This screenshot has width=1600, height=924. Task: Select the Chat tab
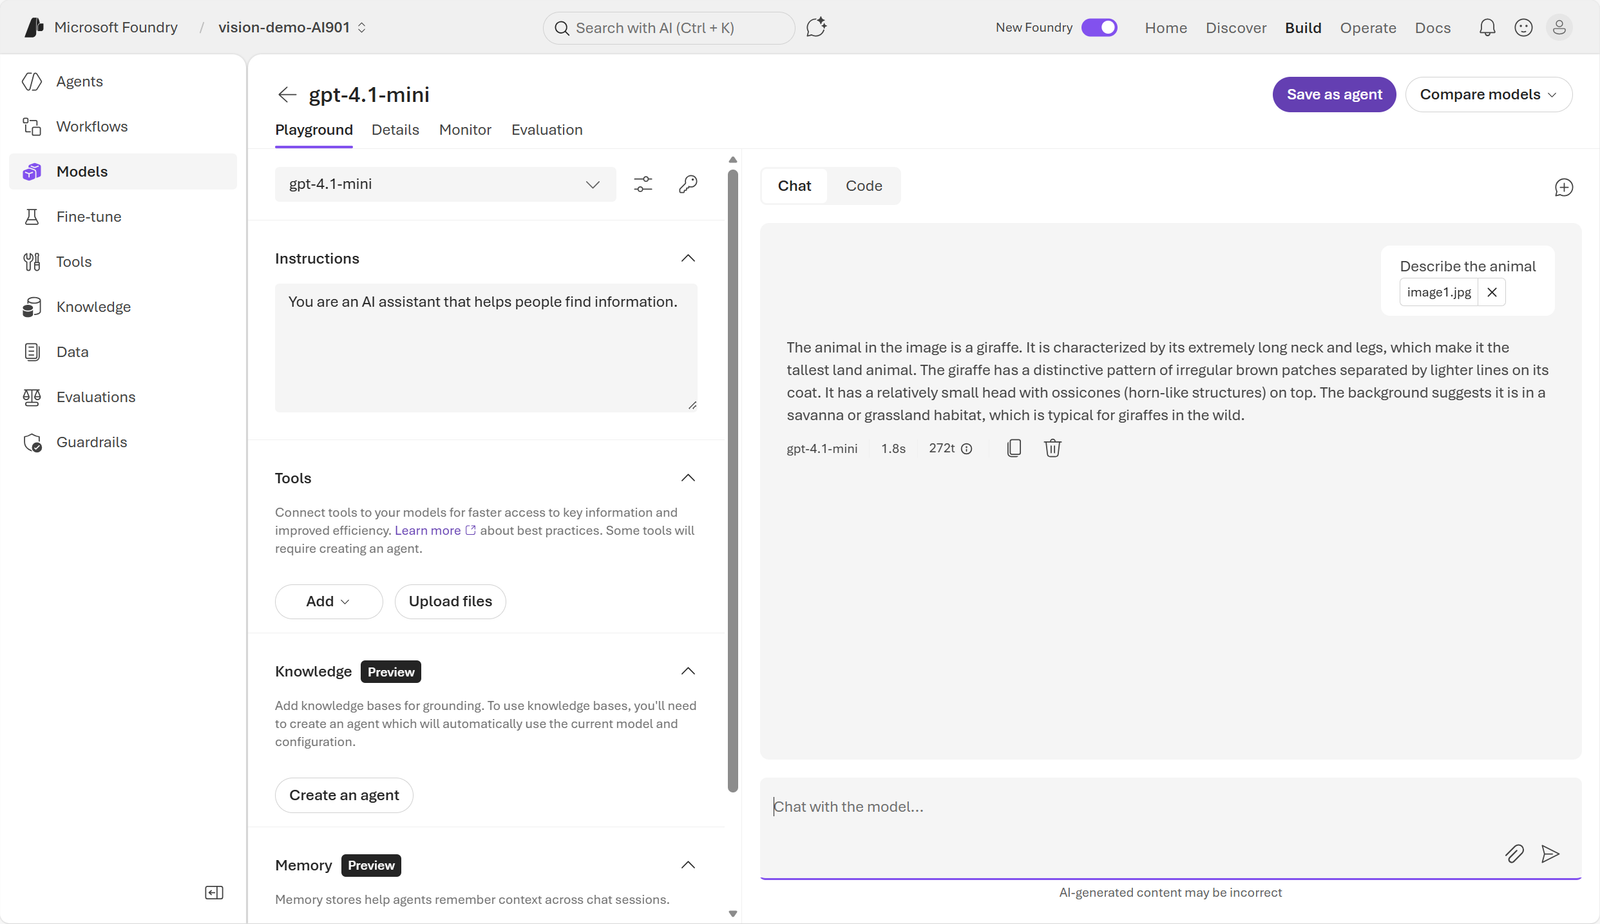click(794, 186)
